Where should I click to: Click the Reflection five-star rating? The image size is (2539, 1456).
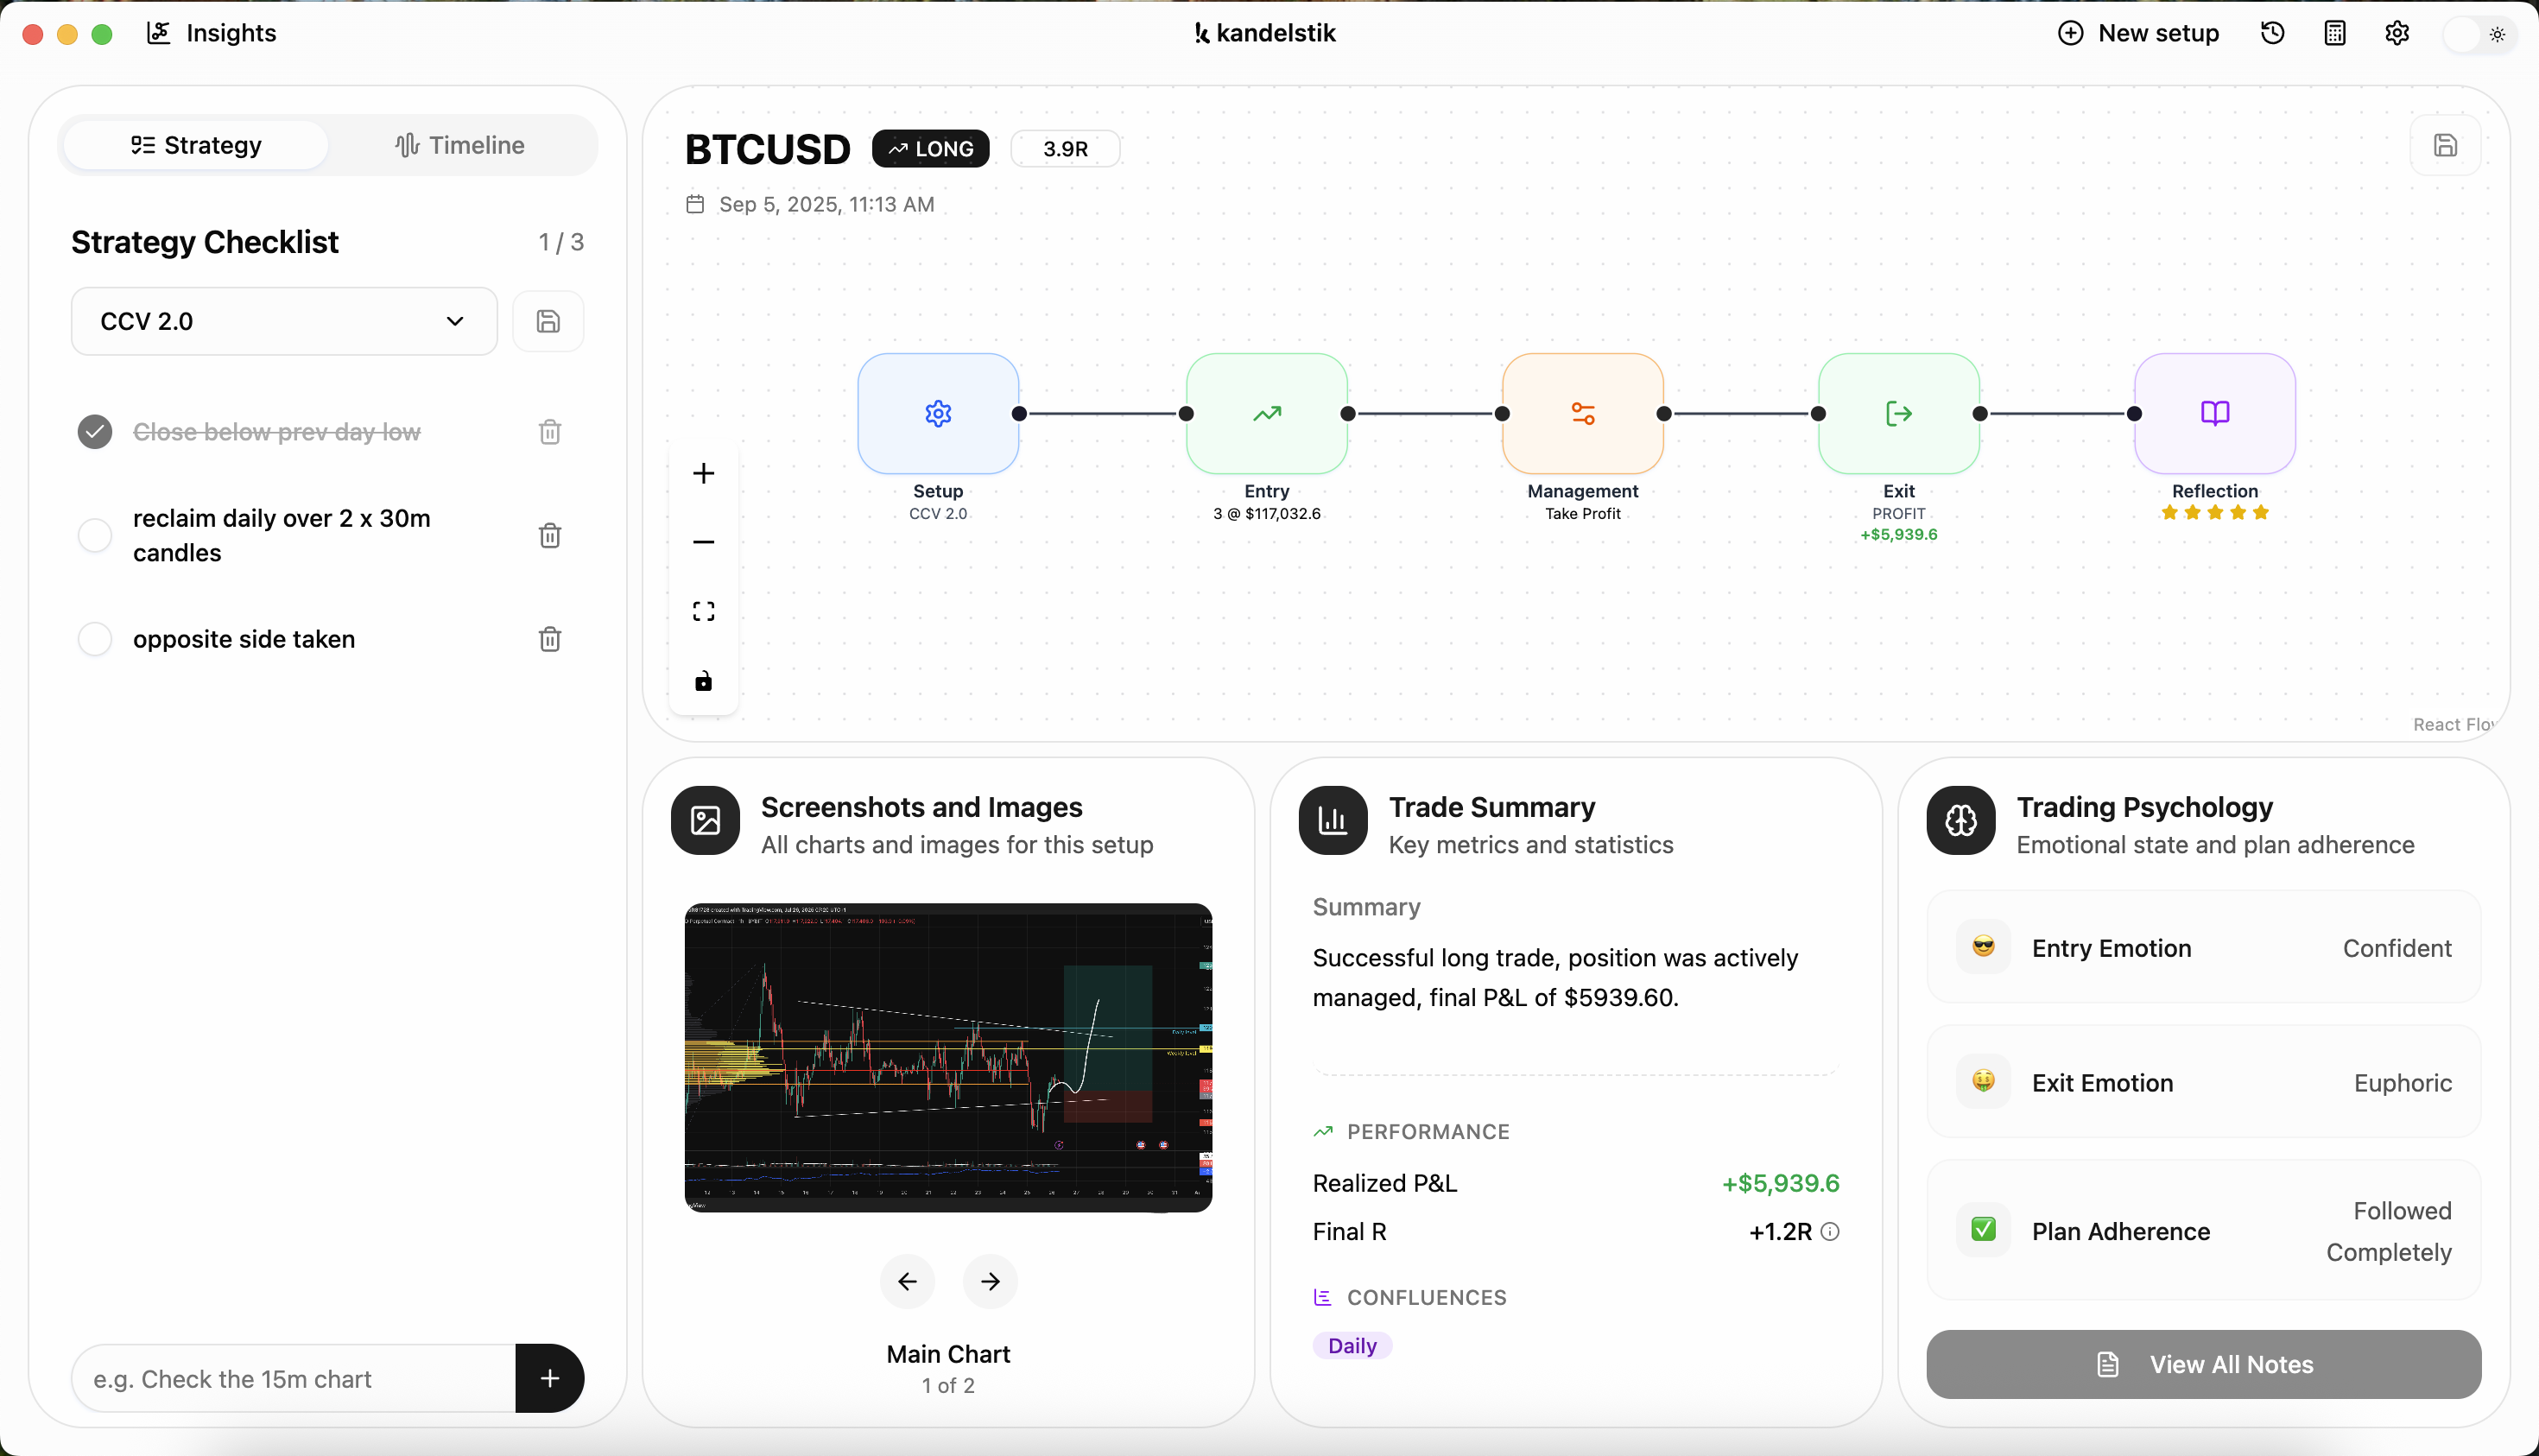point(2215,513)
